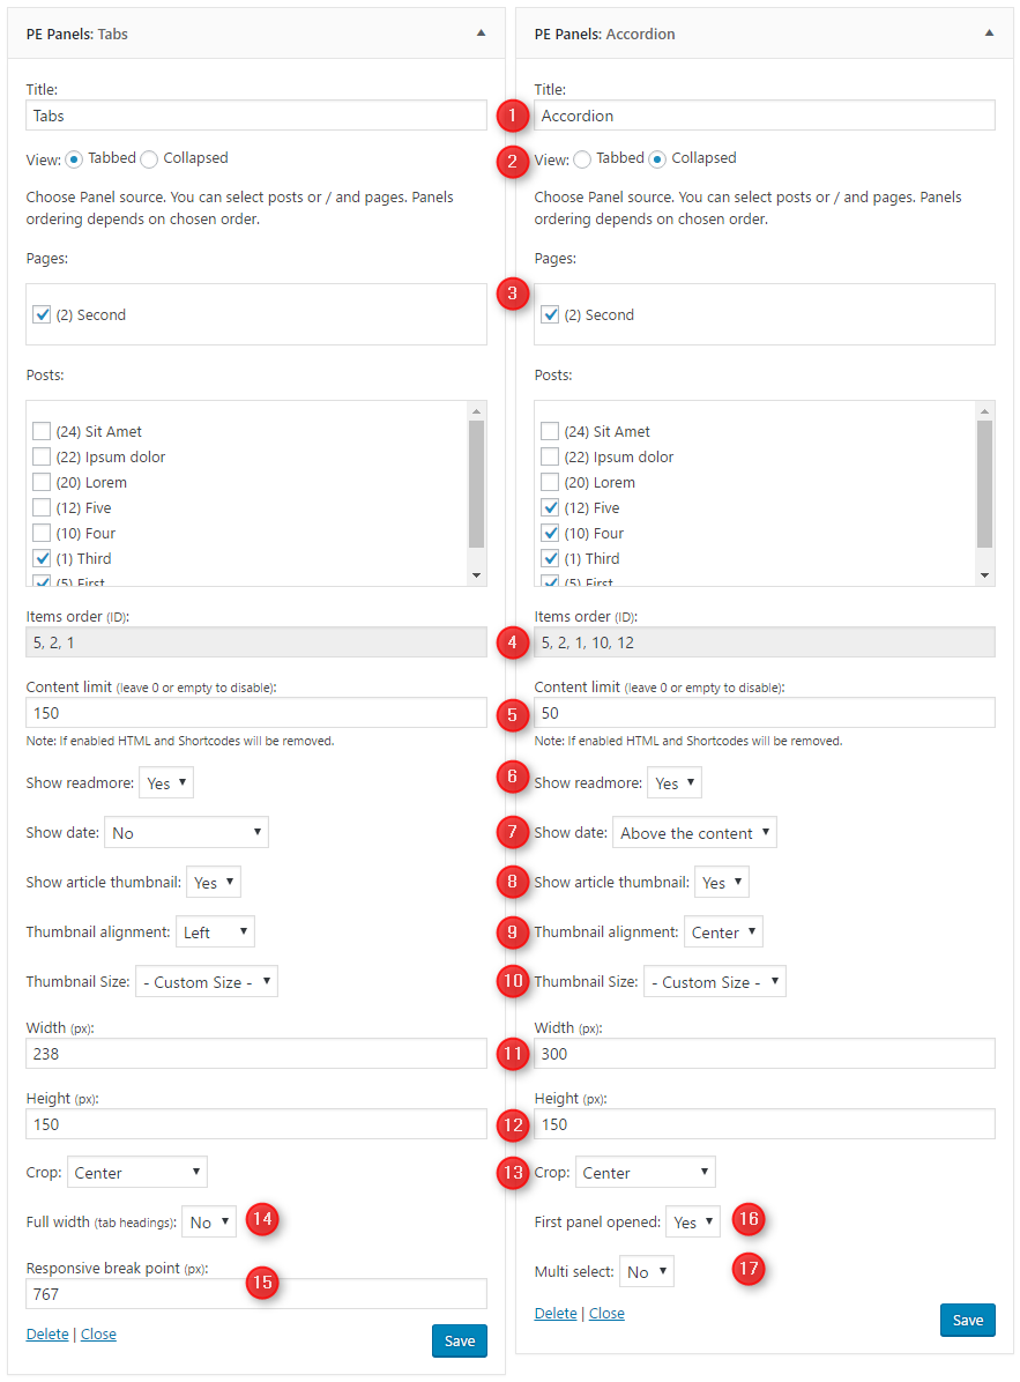Viewport: 1020px width, 1382px height.
Task: Select Tabbed view in the Accordion panel
Action: [x=582, y=158]
